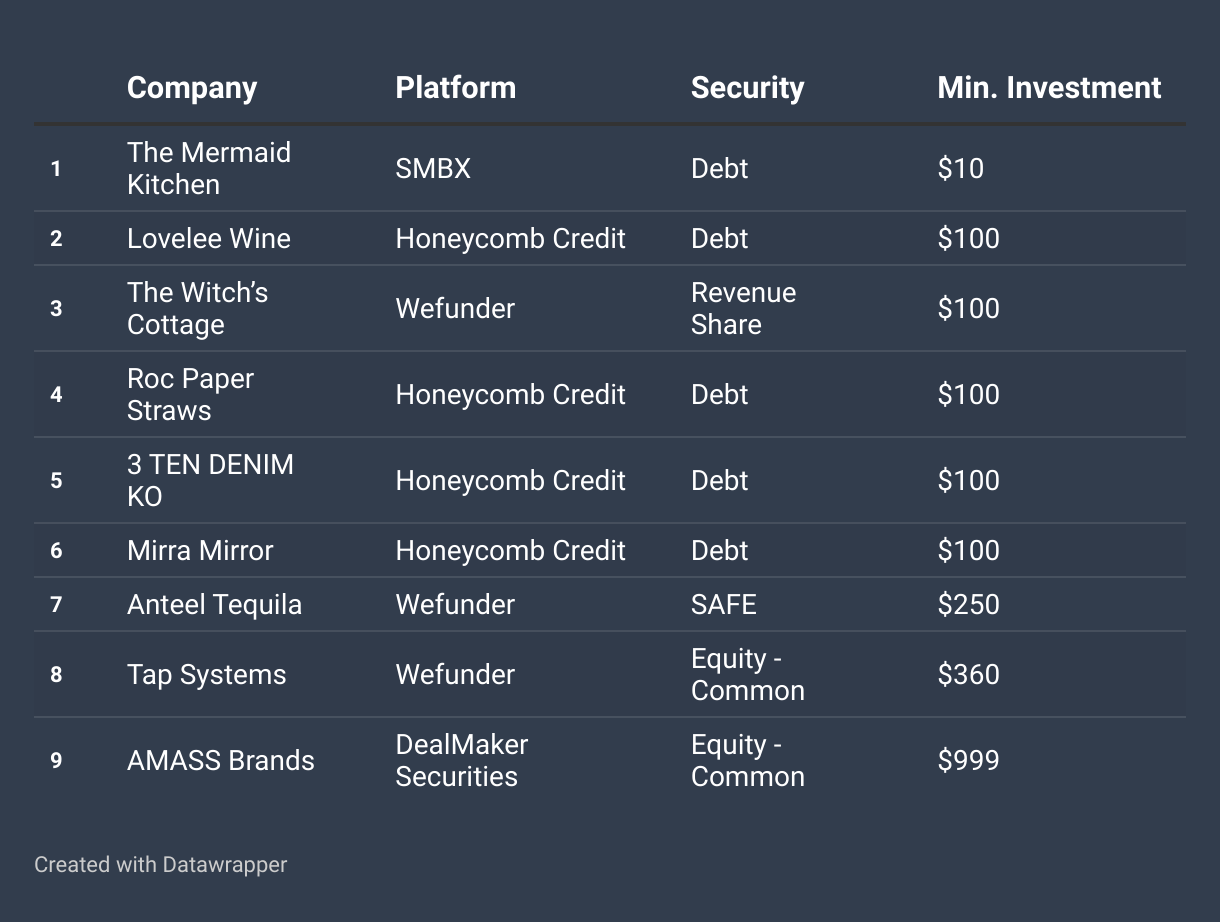The width and height of the screenshot is (1220, 922).
Task: Click the 3 TEN DENIM KO cell
Action: (211, 480)
